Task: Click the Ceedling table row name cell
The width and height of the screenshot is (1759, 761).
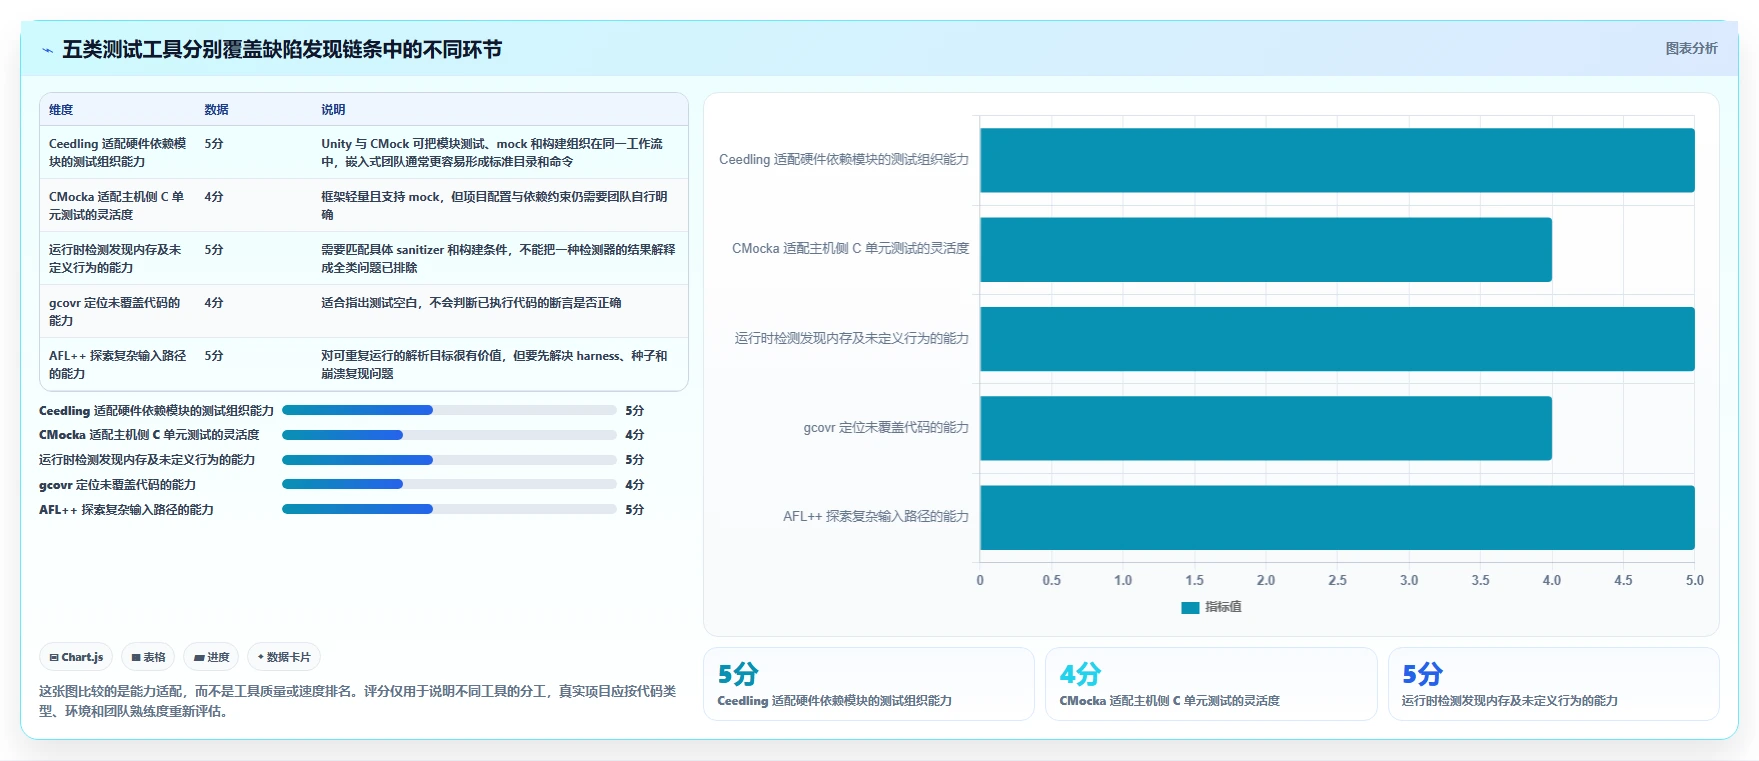Action: tap(118, 153)
